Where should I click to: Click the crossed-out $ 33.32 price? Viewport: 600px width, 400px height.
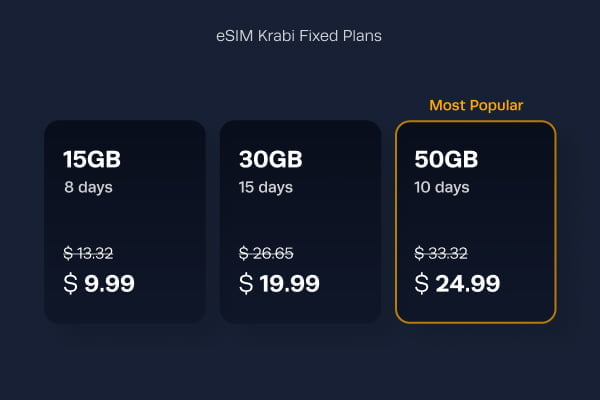coord(441,253)
